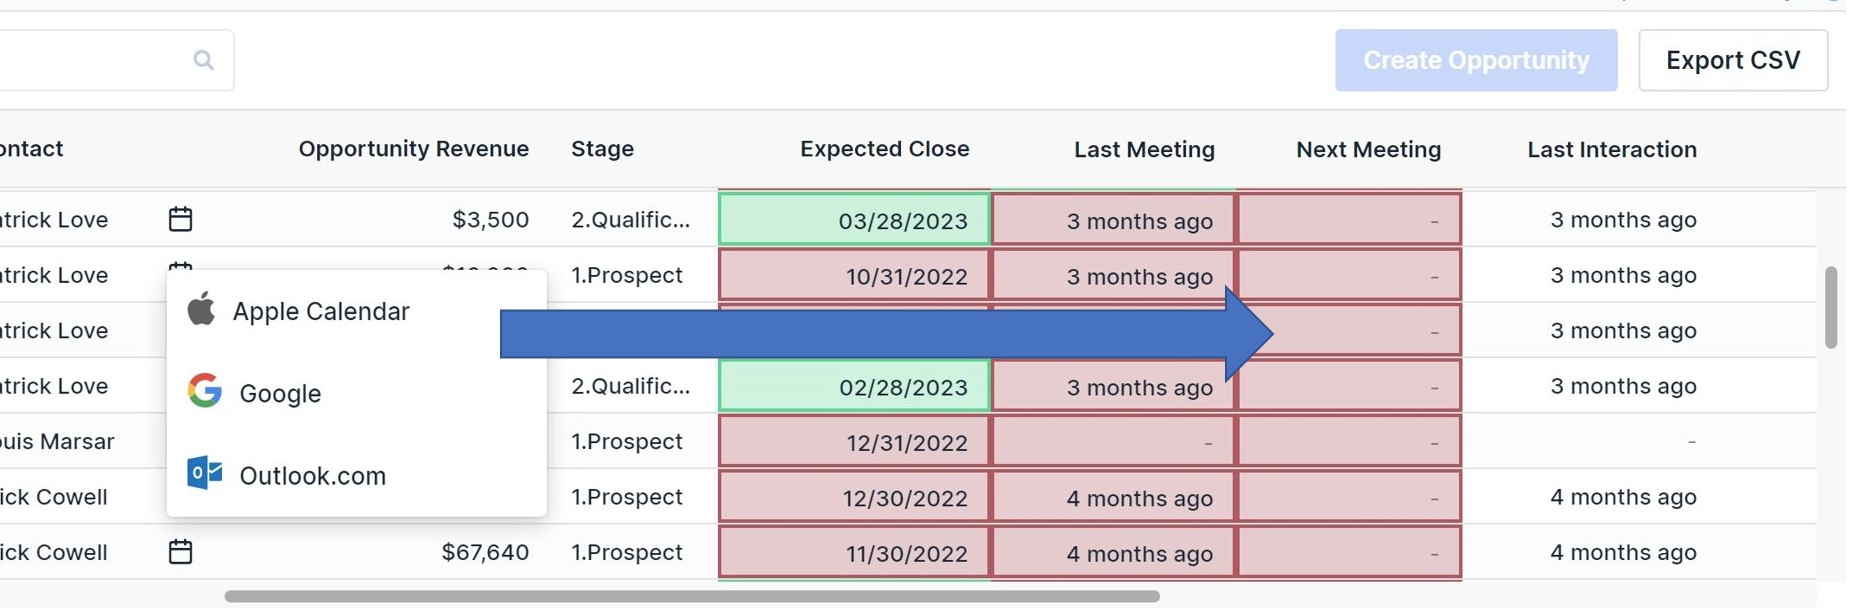Screen dimensions: 1852x608
Task: Click the Outlook.com logo icon
Action: (204, 473)
